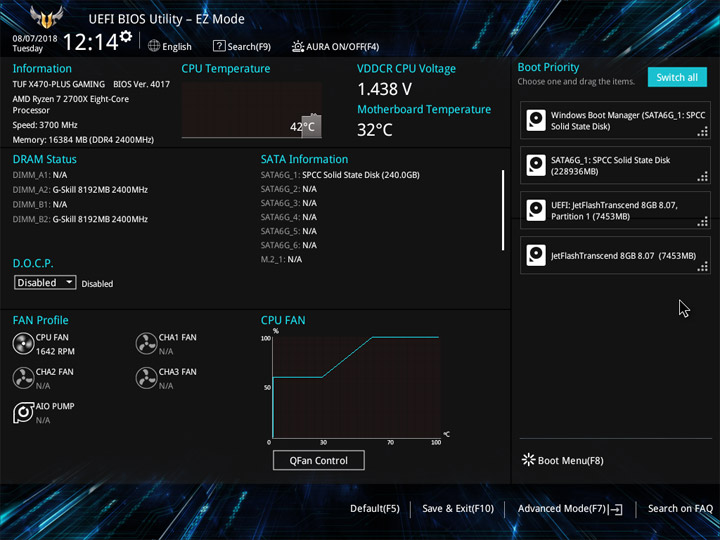This screenshot has height=540, width=720.
Task: Click the UEFI JetFlashTranscend disk icon
Action: click(x=536, y=210)
